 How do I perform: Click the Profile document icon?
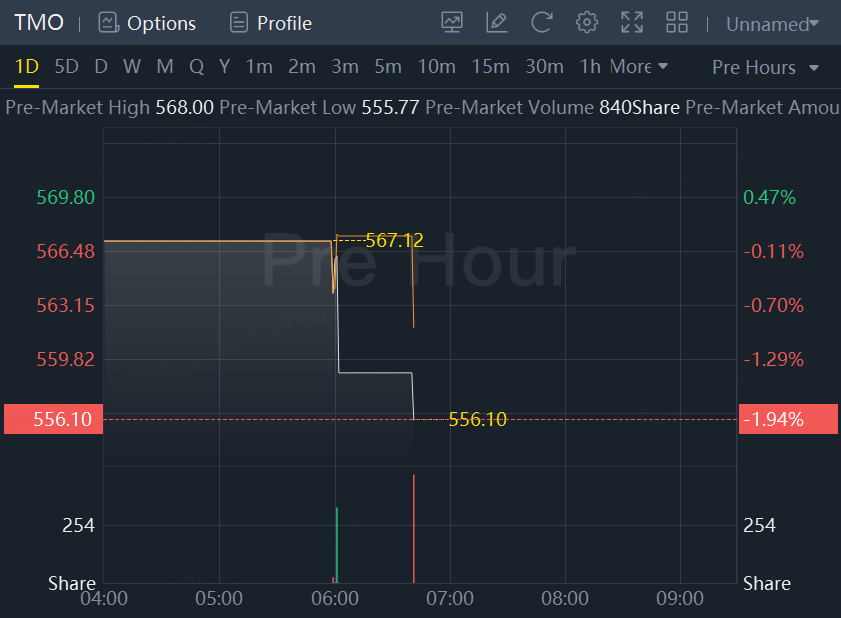[238, 22]
